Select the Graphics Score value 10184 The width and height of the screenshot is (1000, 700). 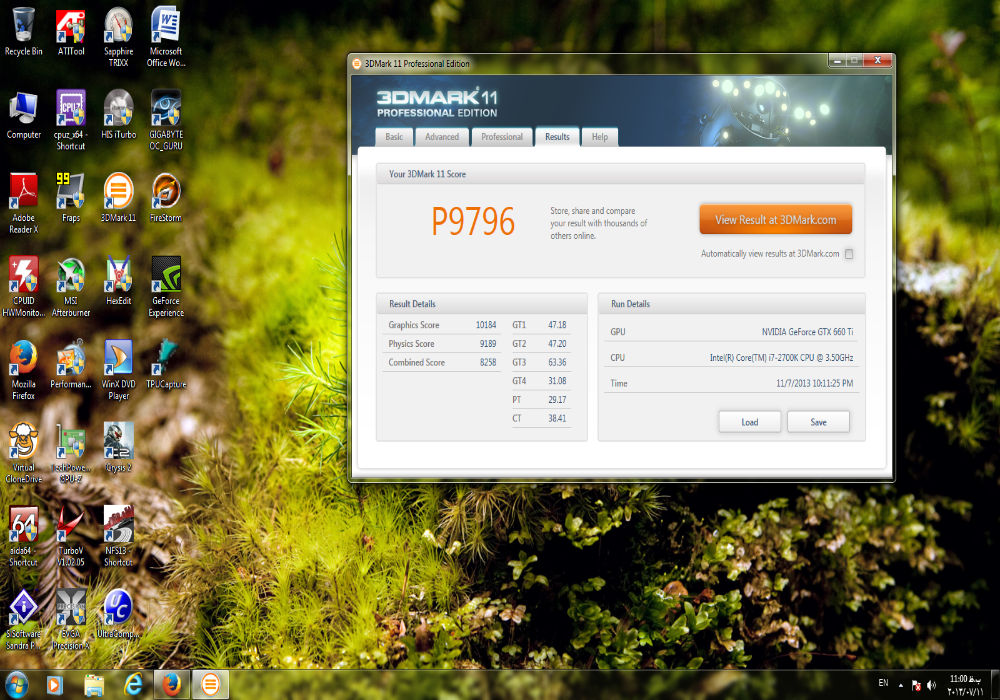pyautogui.click(x=486, y=325)
